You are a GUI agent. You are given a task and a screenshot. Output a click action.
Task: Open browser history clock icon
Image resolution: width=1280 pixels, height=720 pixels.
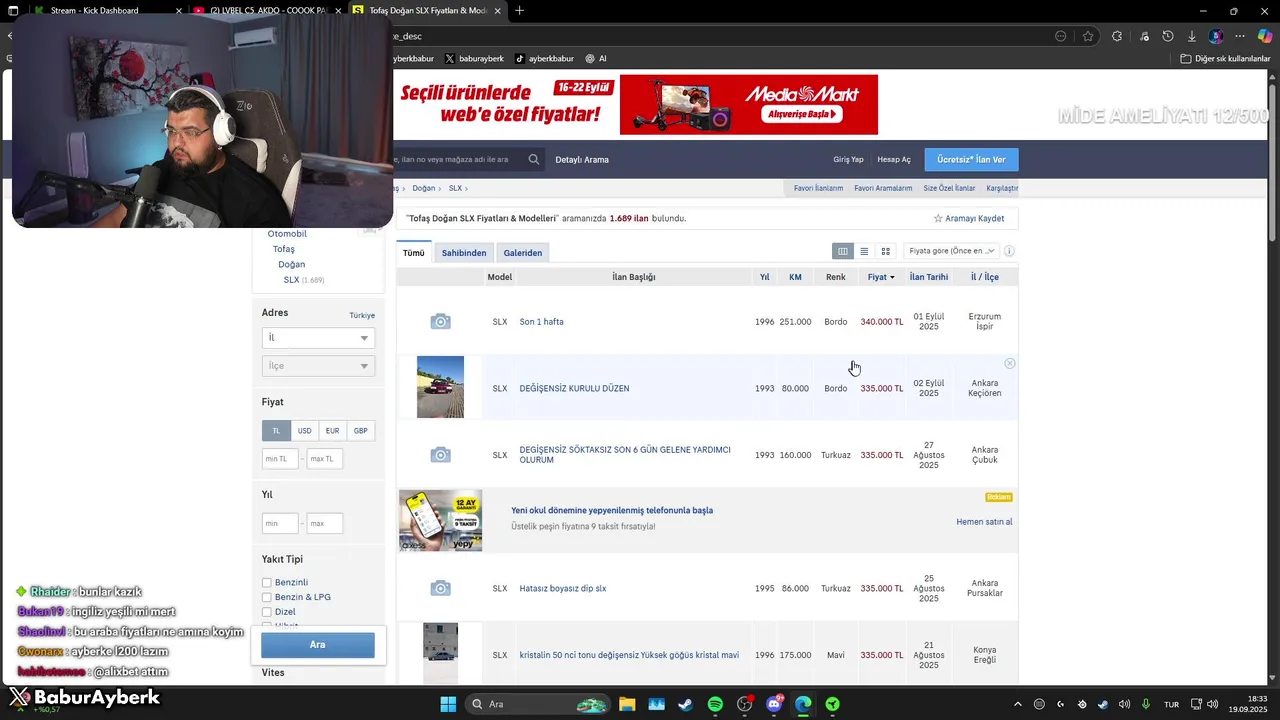[1167, 36]
